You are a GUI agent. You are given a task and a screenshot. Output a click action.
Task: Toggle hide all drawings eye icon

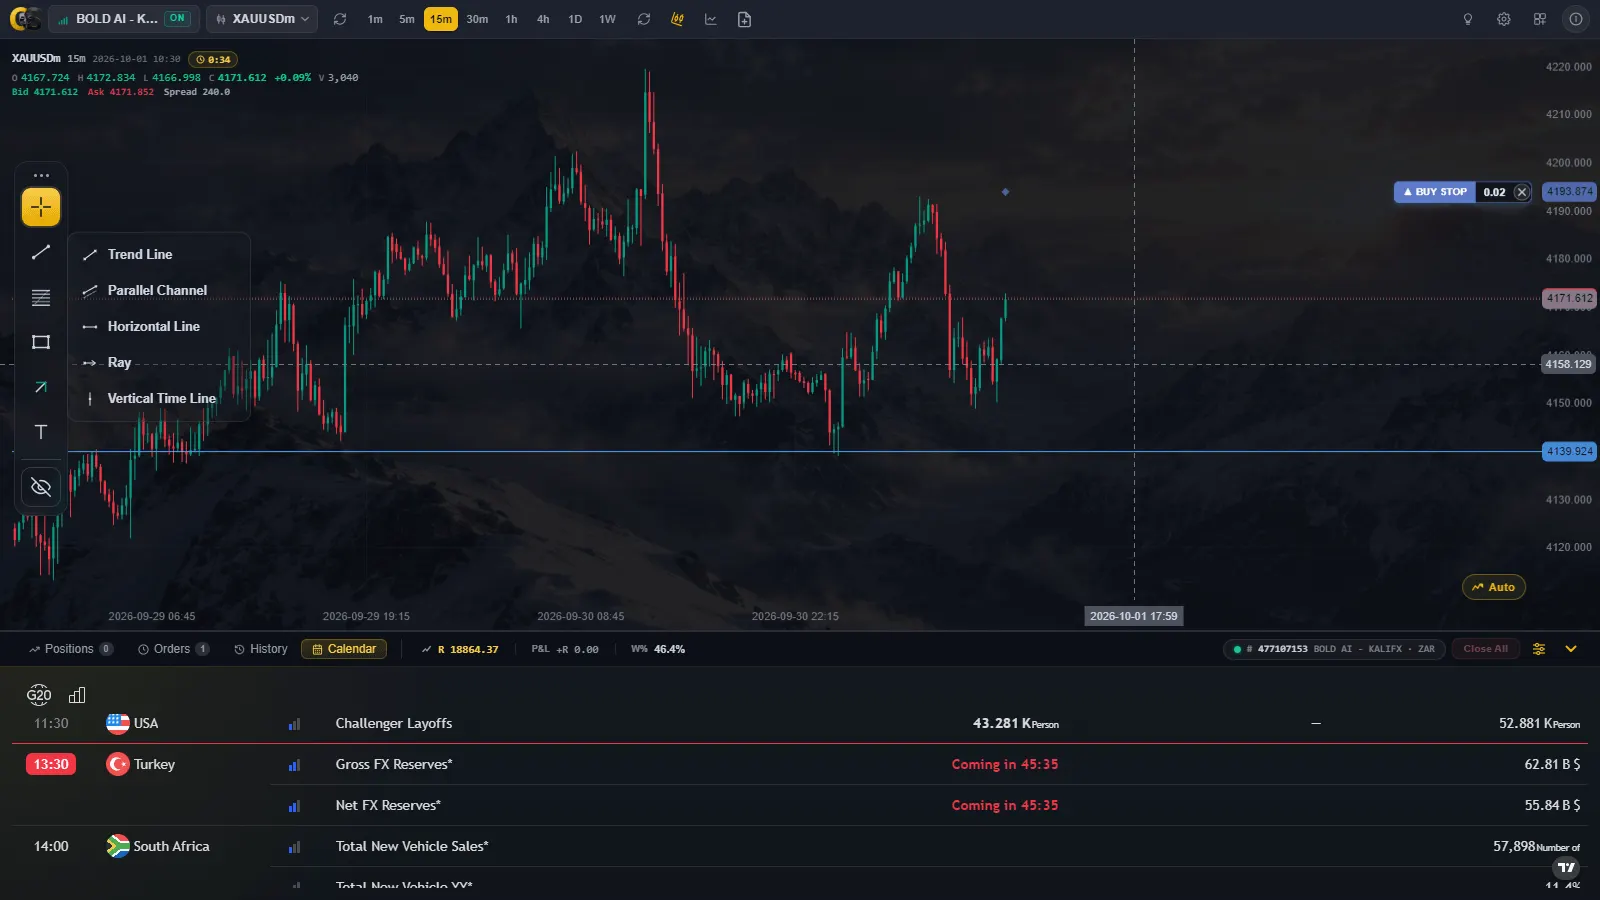point(41,487)
